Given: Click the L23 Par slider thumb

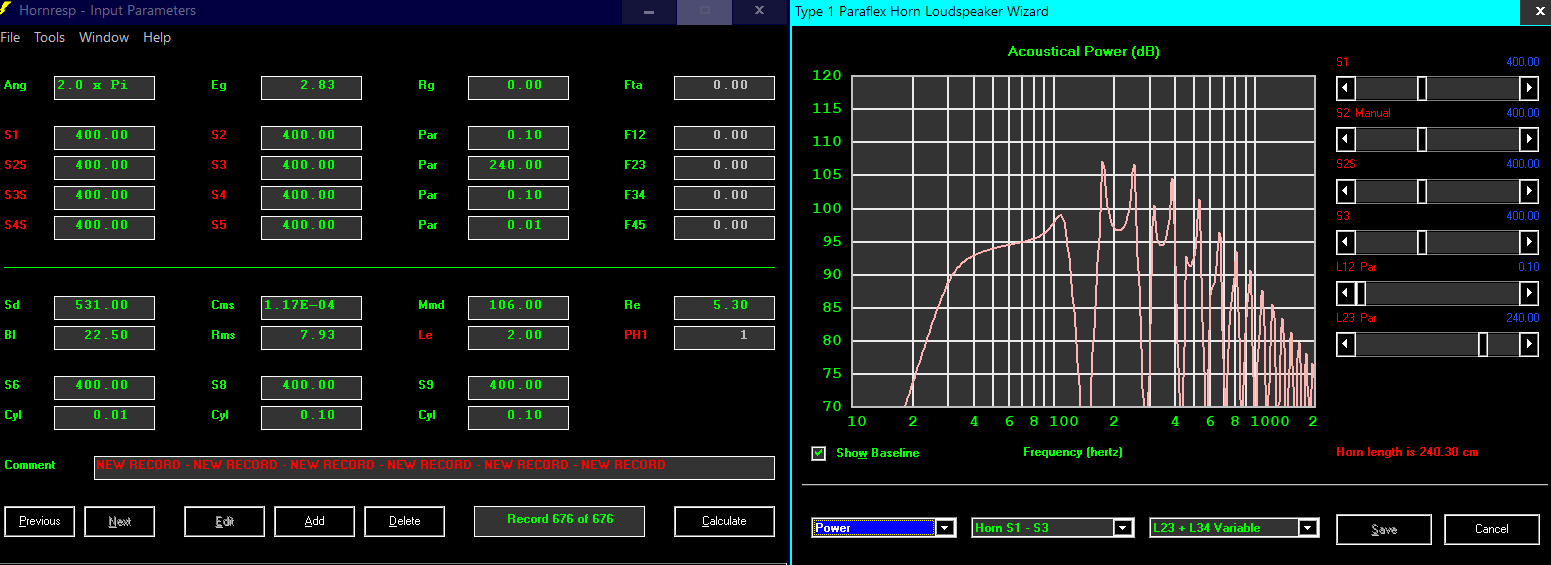Looking at the screenshot, I should tap(1483, 344).
